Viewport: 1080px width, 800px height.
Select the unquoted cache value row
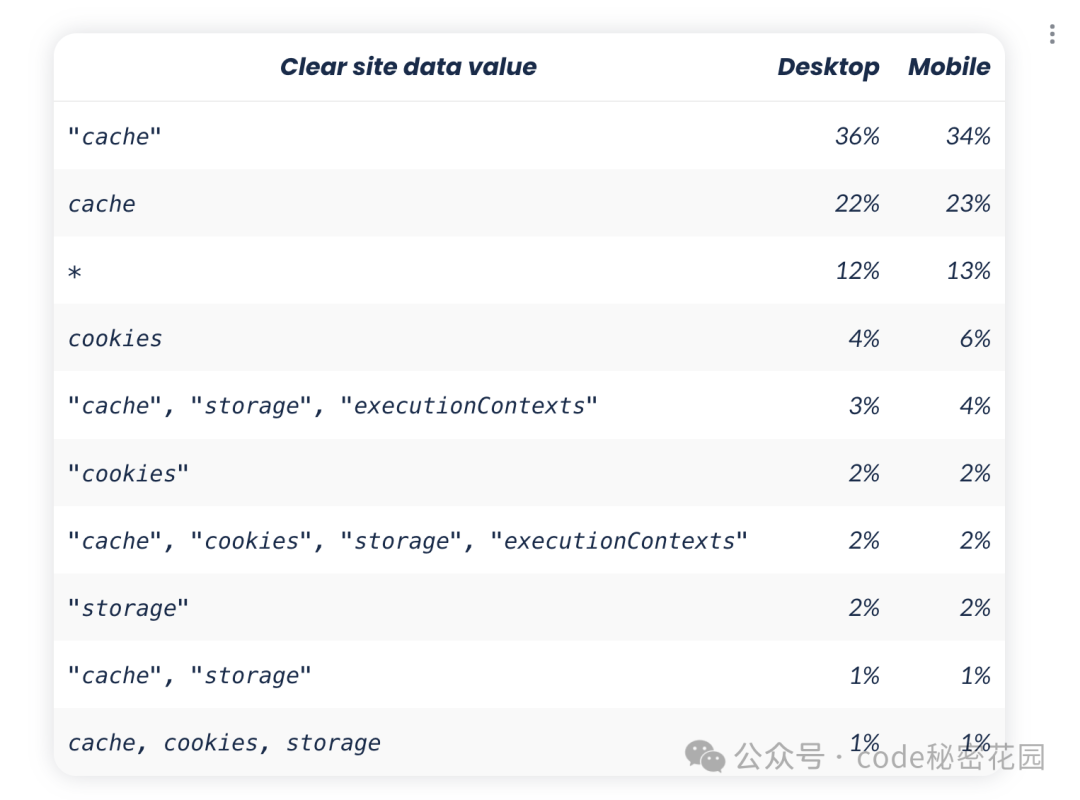coord(102,204)
